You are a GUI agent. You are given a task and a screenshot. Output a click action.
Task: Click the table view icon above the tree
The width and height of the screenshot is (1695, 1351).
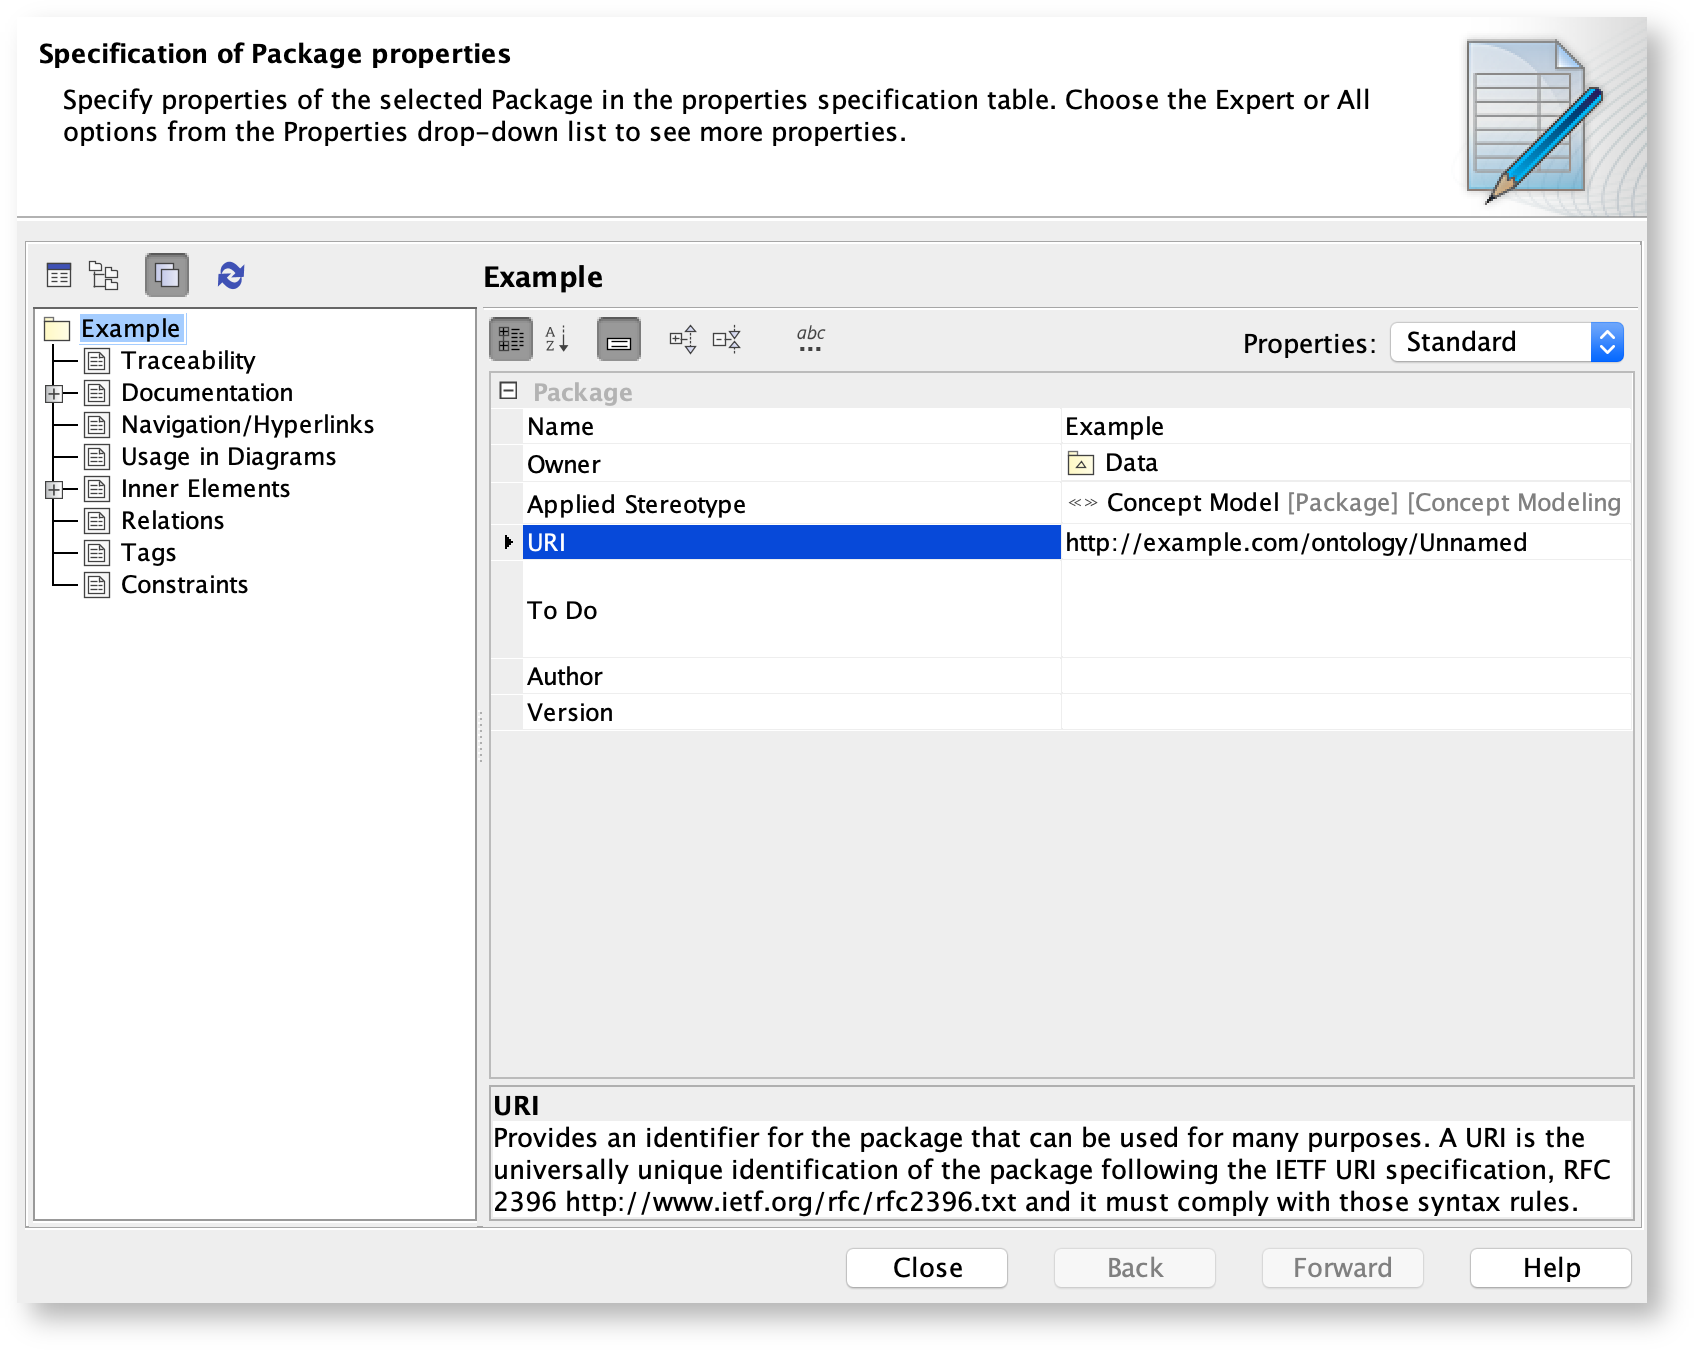(59, 275)
